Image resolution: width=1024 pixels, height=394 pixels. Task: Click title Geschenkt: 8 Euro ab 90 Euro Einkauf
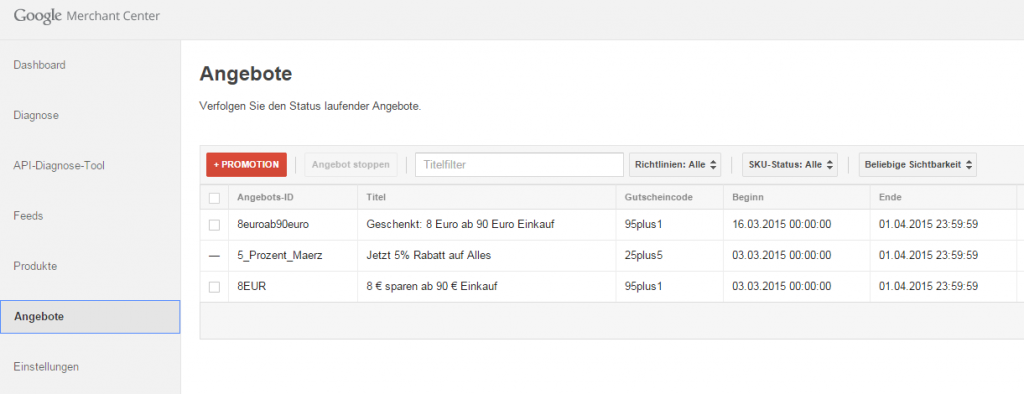(x=461, y=225)
